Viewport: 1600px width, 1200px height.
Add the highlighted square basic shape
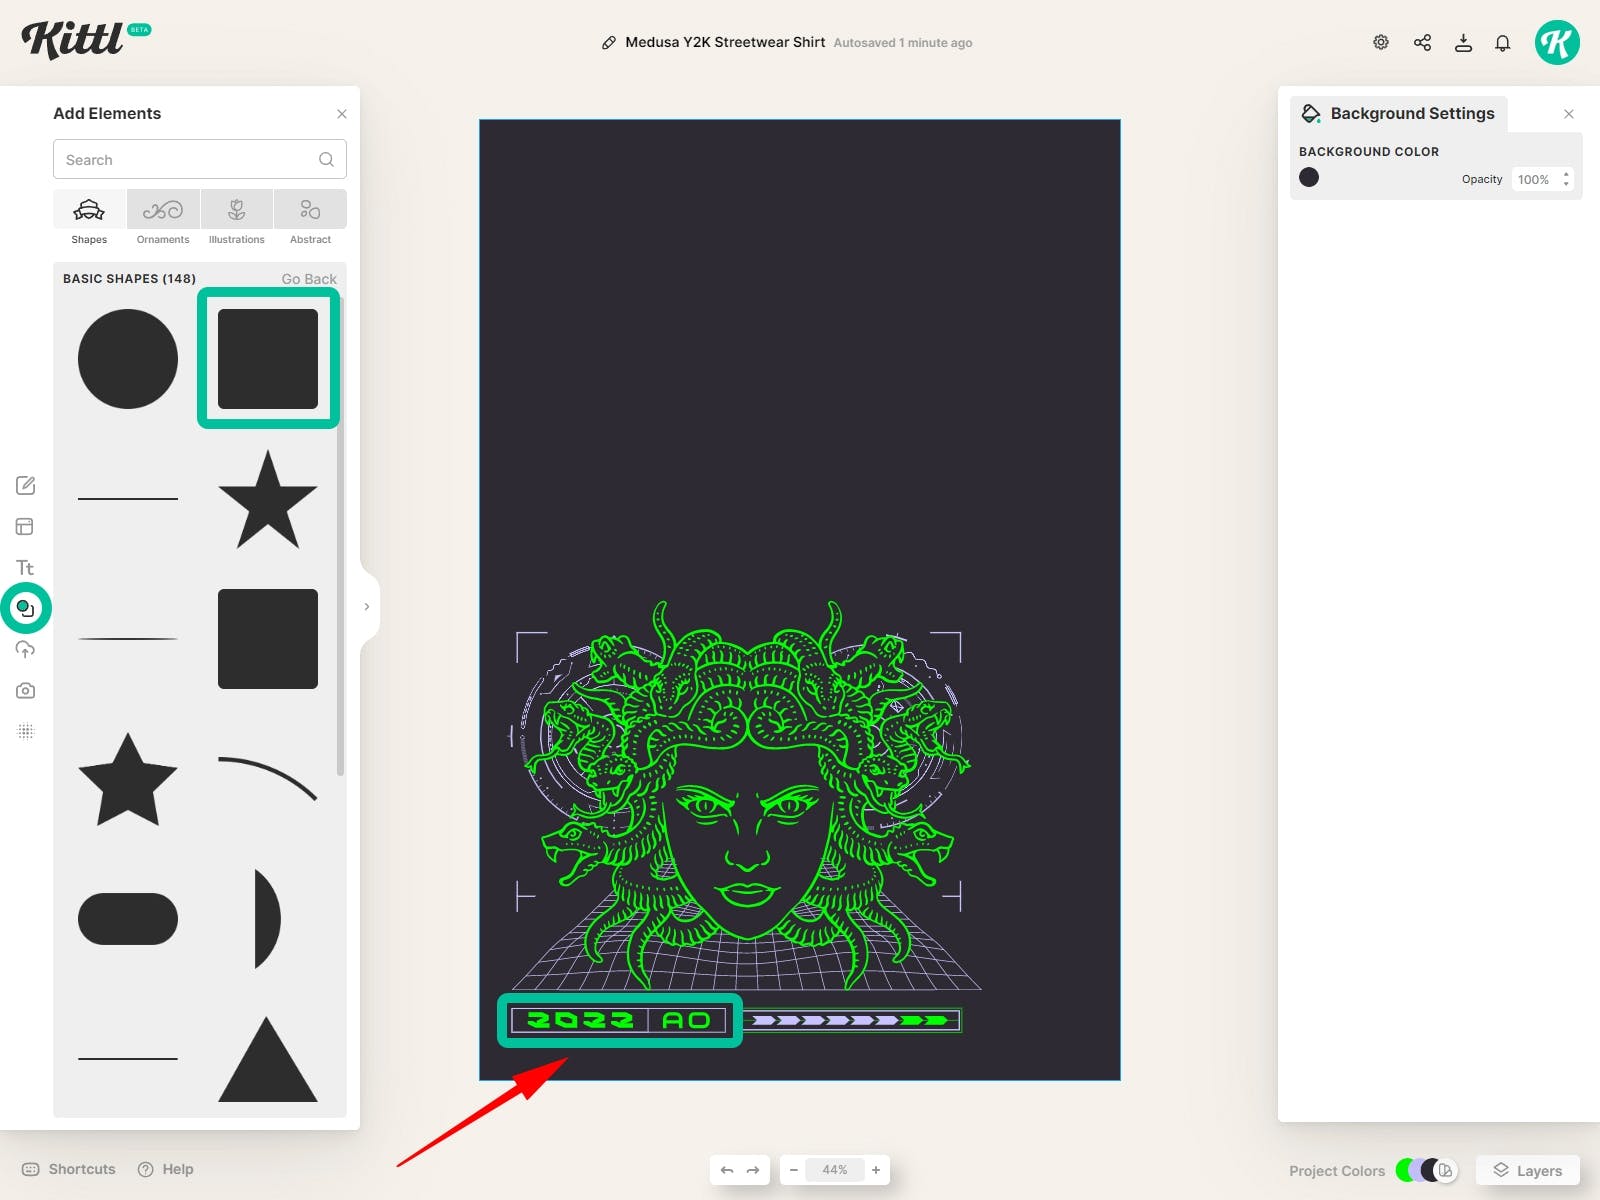[268, 359]
